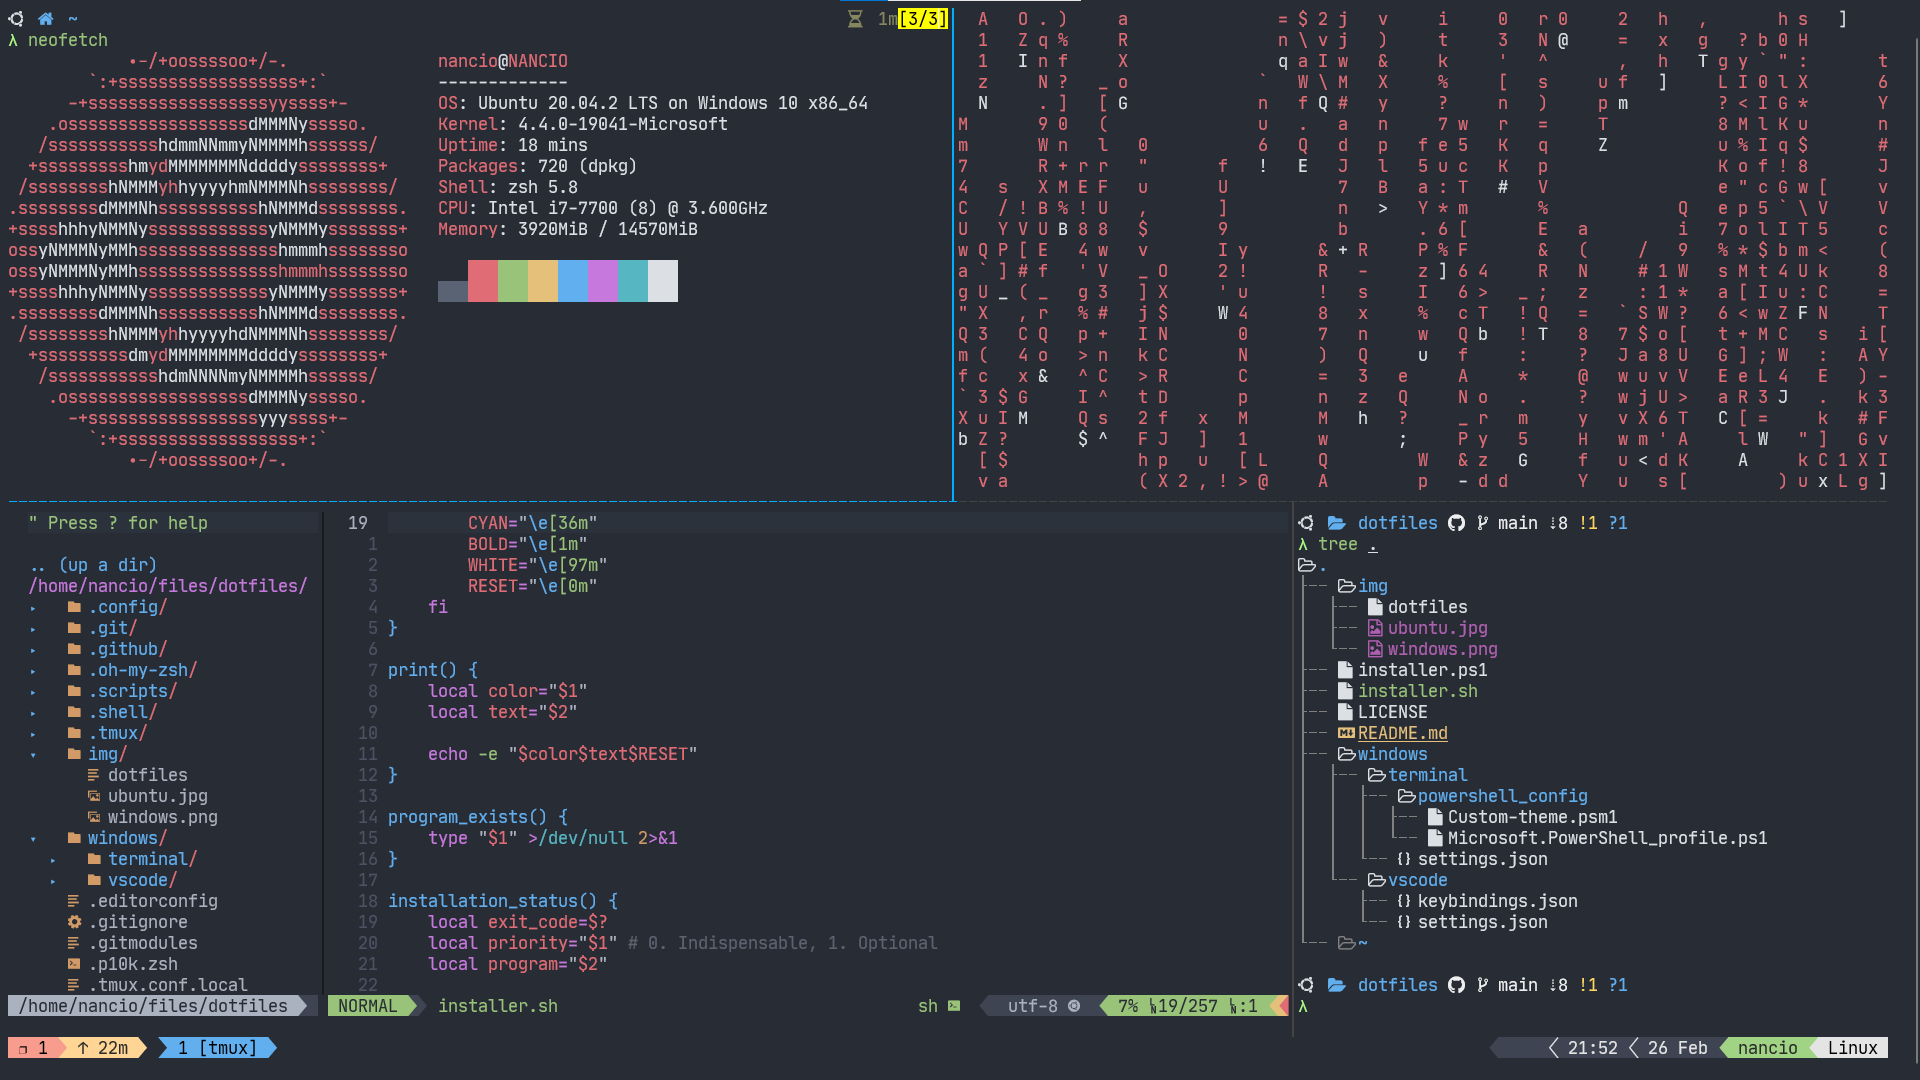1920x1080 pixels.
Task: Click the tmux session number 1 segment
Action: (34, 1048)
